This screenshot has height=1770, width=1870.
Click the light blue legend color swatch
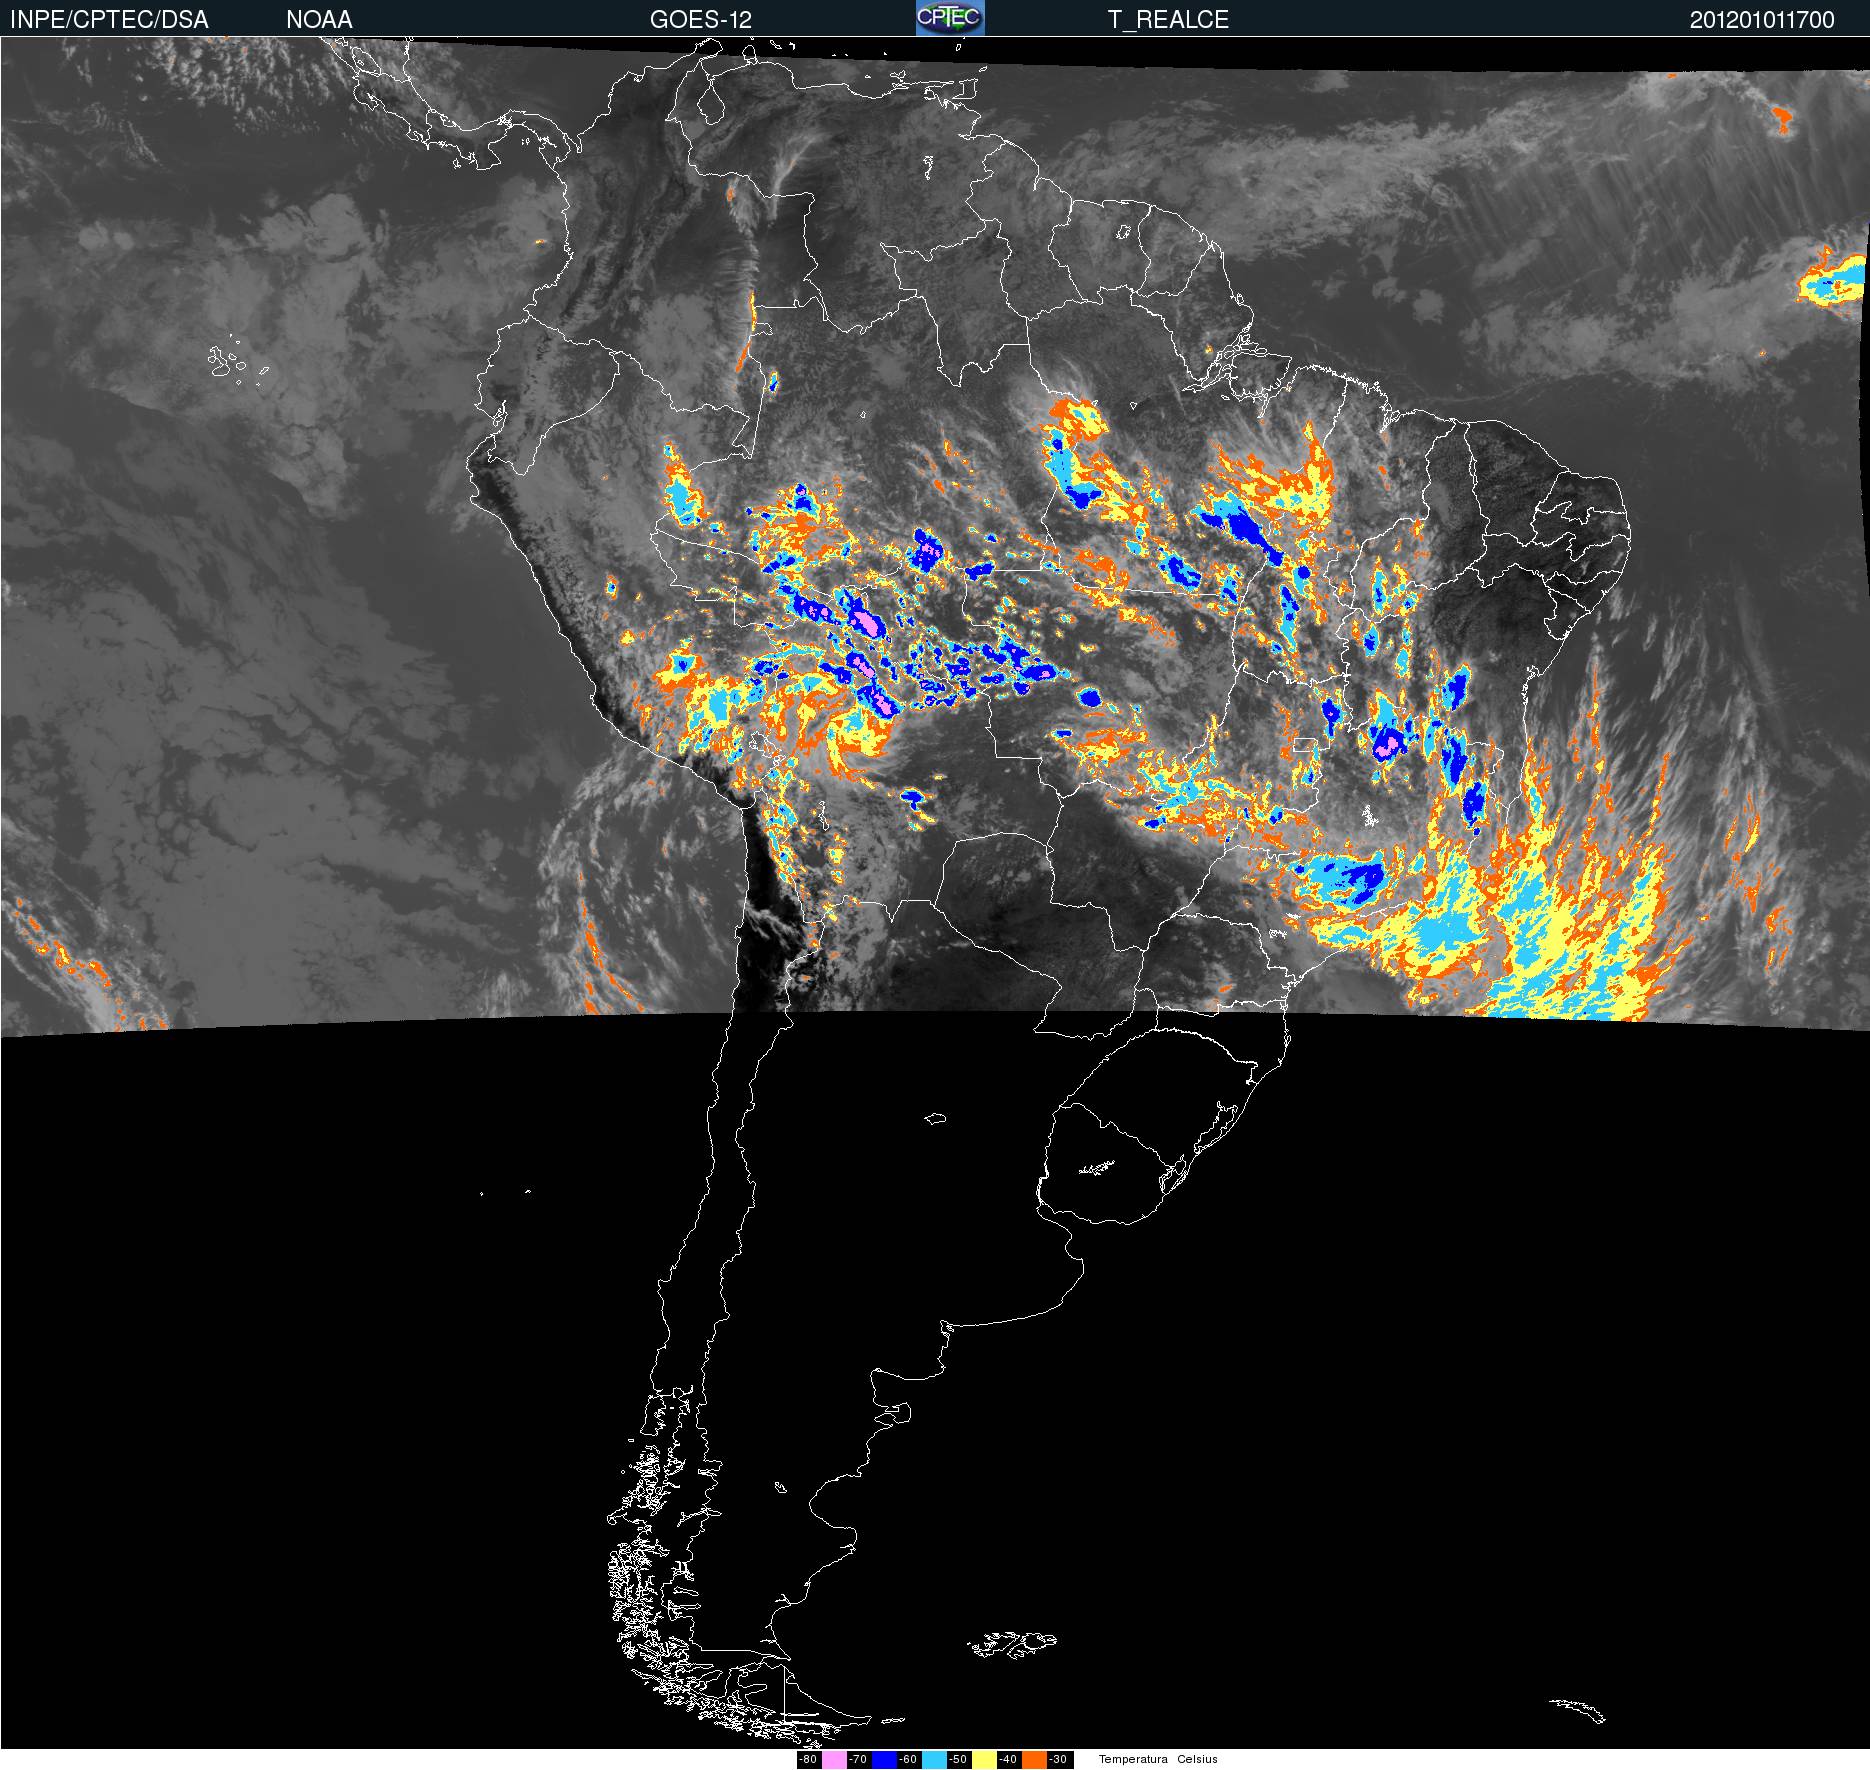(x=934, y=1760)
